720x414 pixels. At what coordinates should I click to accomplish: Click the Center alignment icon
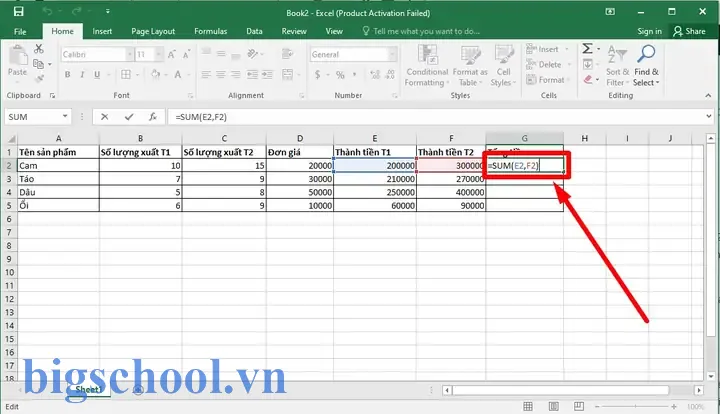[221, 74]
